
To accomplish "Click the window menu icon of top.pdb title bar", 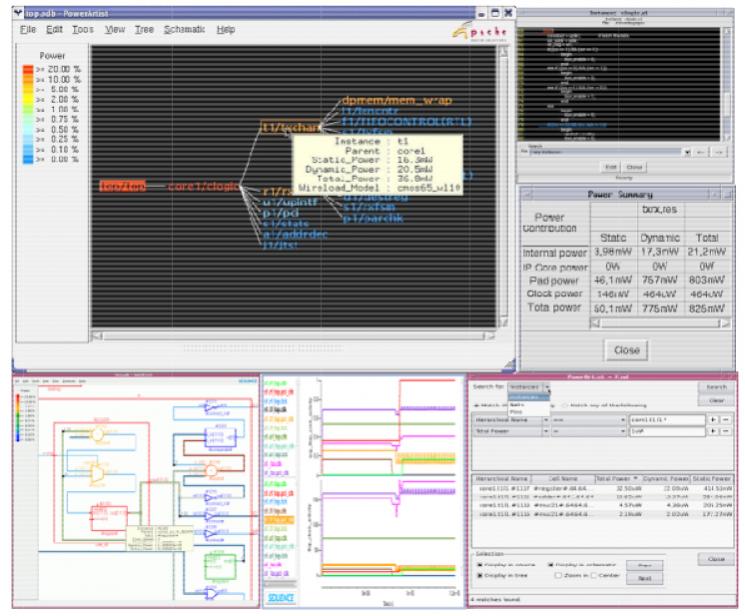I will [18, 12].
